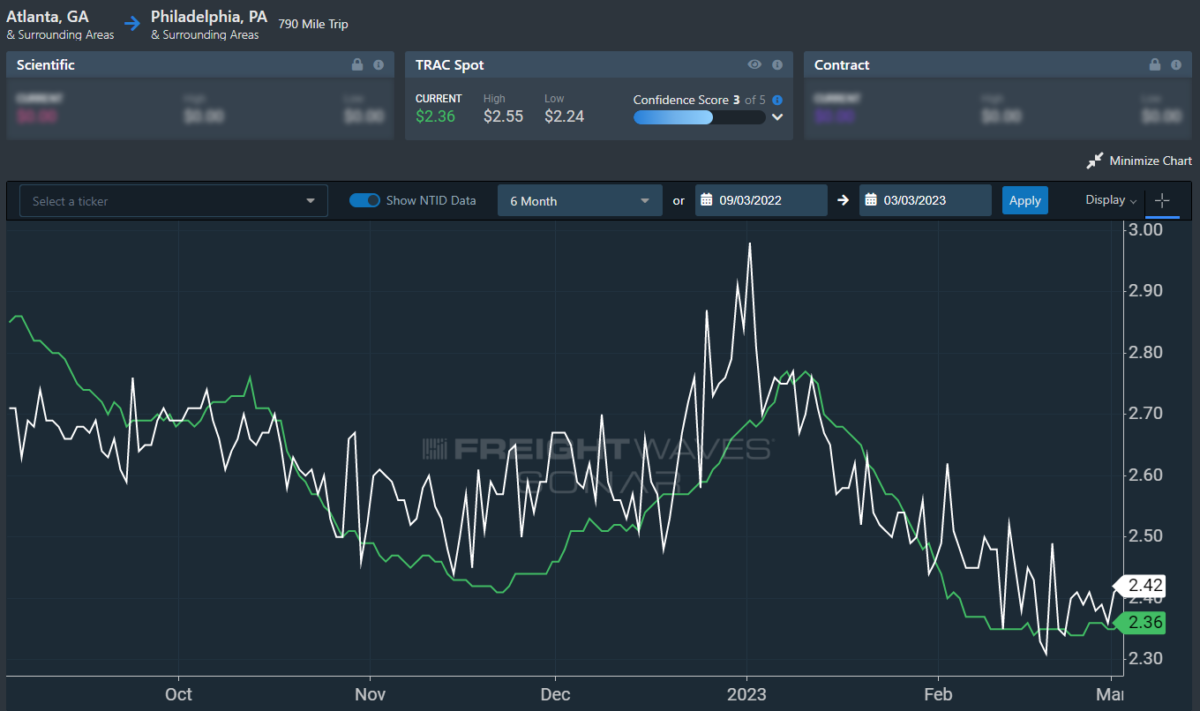The image size is (1200, 711).
Task: Open the Display menu
Action: [1111, 200]
